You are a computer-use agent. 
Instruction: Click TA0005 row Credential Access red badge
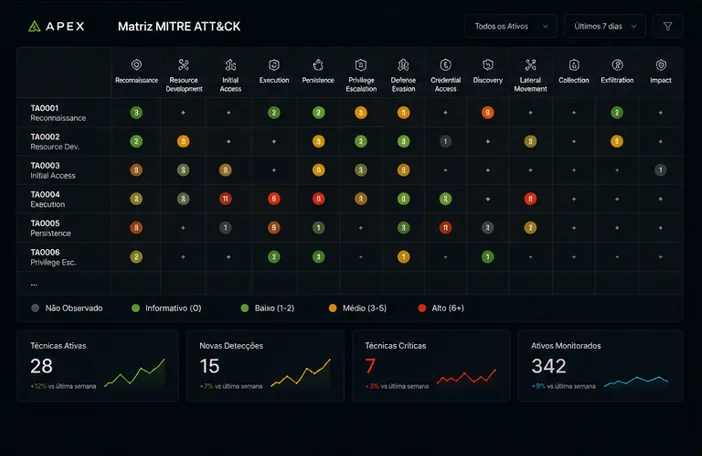(x=445, y=228)
